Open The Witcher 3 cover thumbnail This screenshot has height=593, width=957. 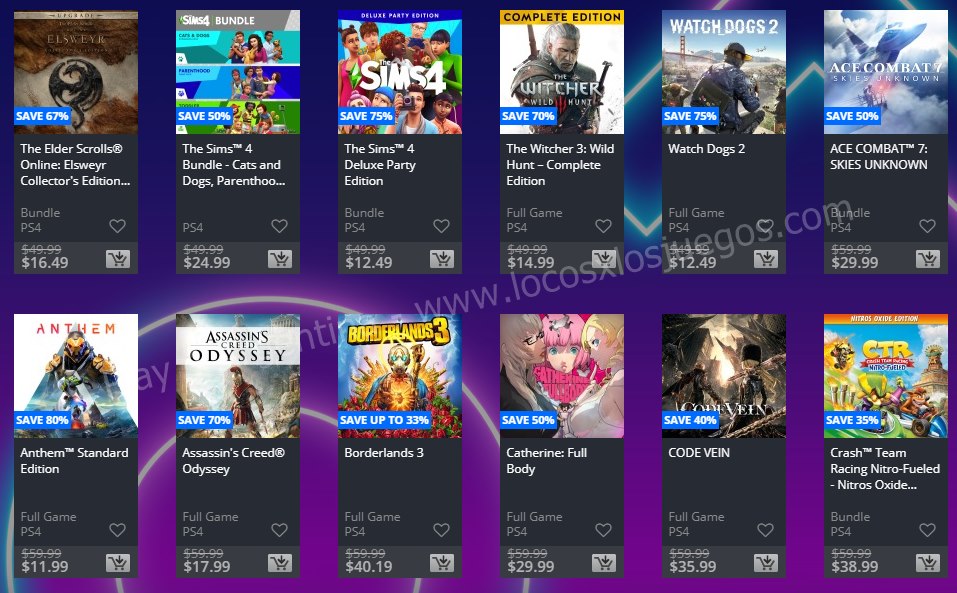point(562,72)
